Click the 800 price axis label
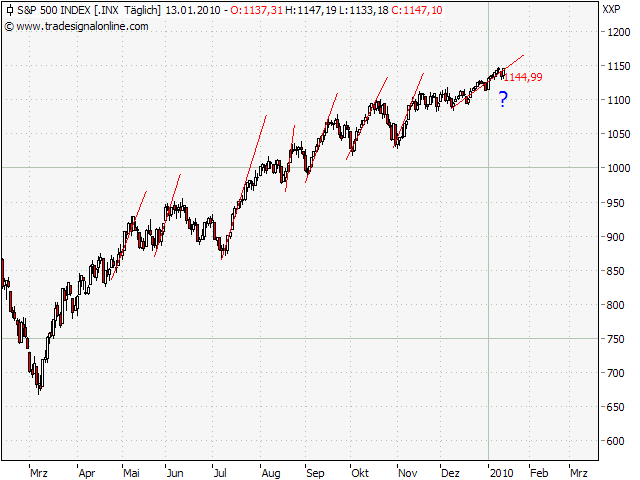The width and height of the screenshot is (640, 480). pyautogui.click(x=616, y=305)
